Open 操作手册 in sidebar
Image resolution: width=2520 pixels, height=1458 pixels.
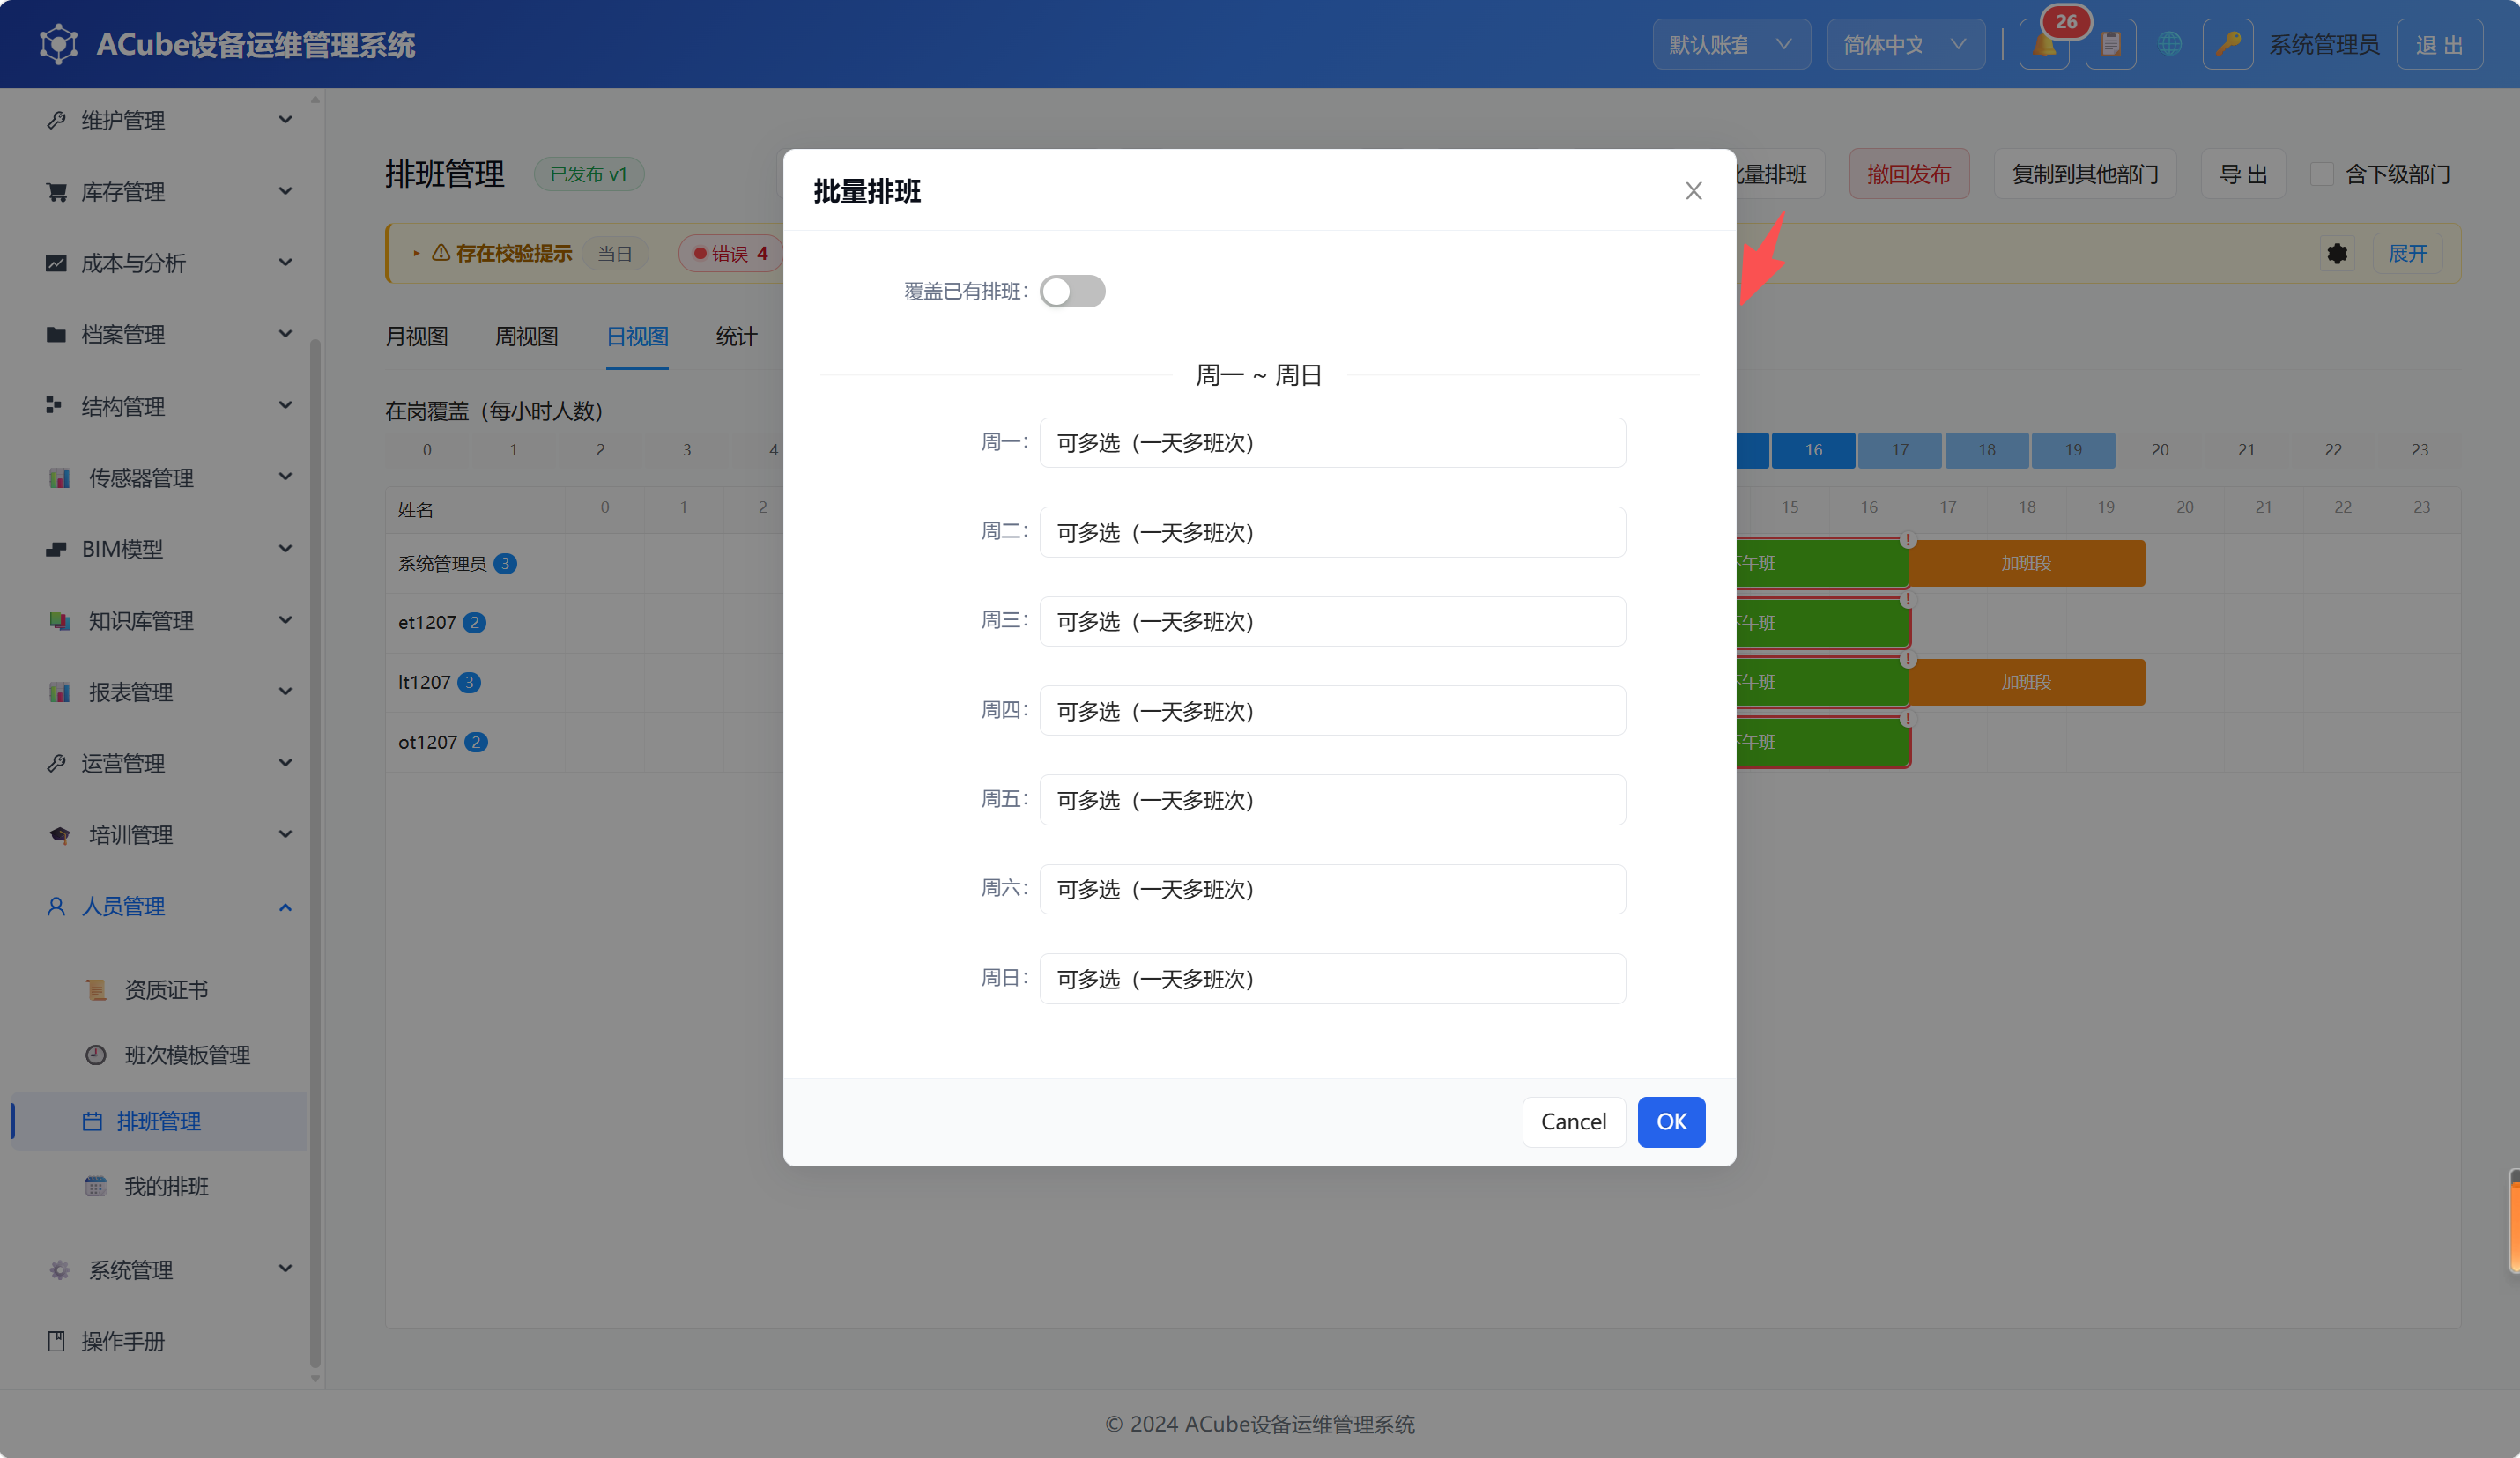pyautogui.click(x=122, y=1341)
